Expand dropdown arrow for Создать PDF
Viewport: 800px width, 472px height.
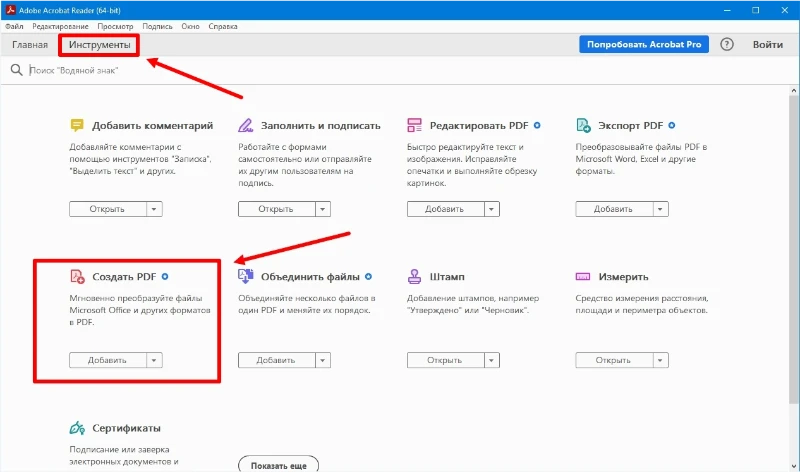click(x=154, y=360)
